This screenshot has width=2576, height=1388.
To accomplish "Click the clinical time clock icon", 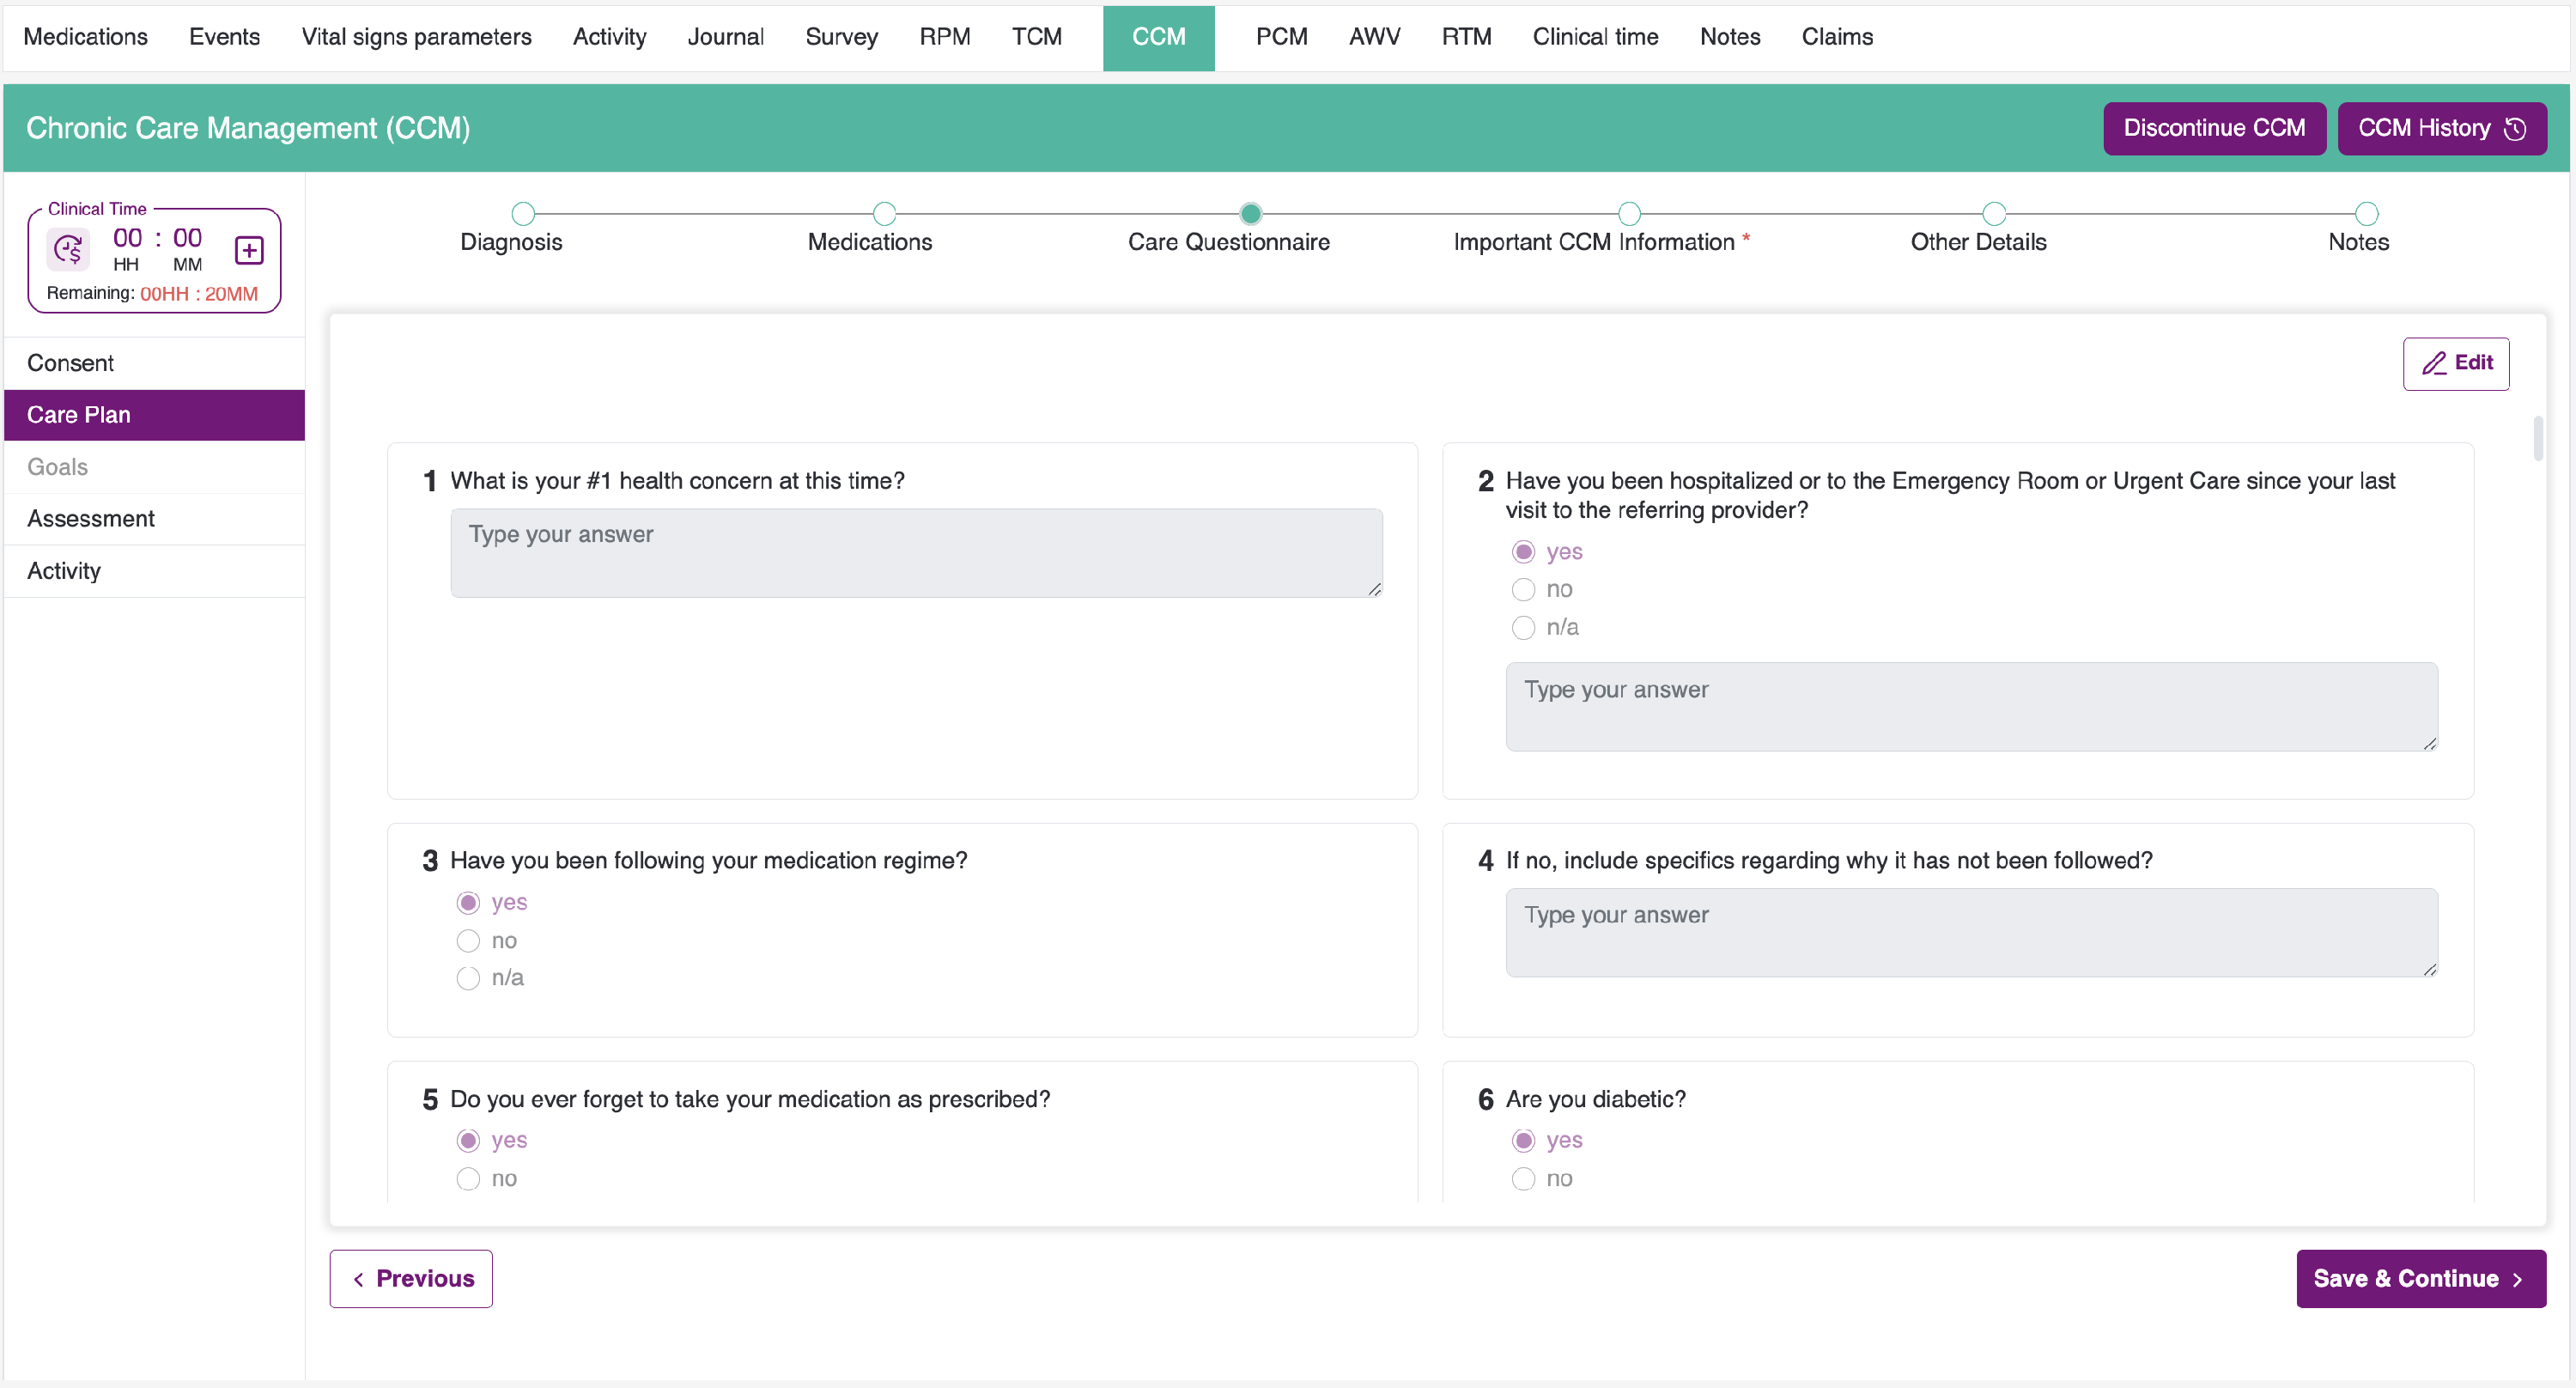I will pos(68,249).
